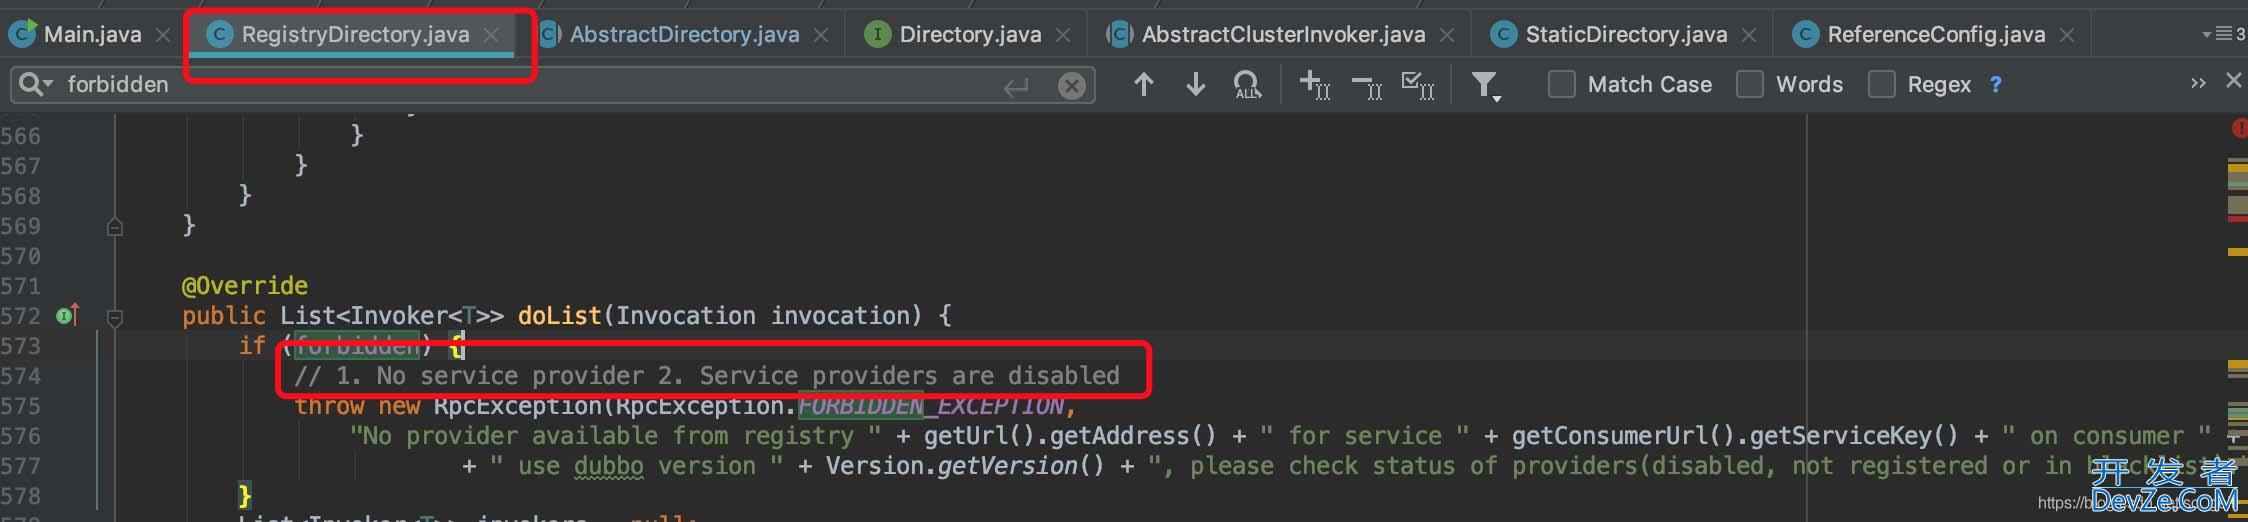
Task: Switch to the StaticDirectory.java tab
Action: (x=1626, y=35)
